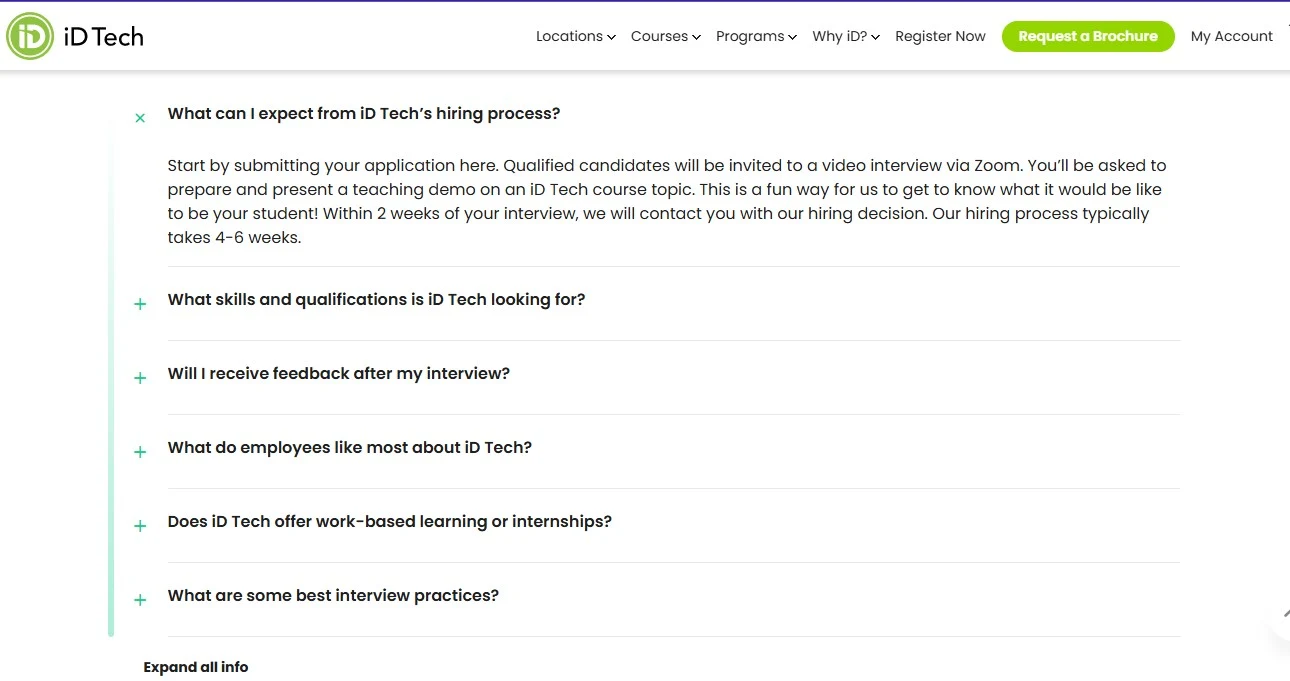Click plus icon beside best interview practices
Screen dimensions: 1290x681
[140, 600]
